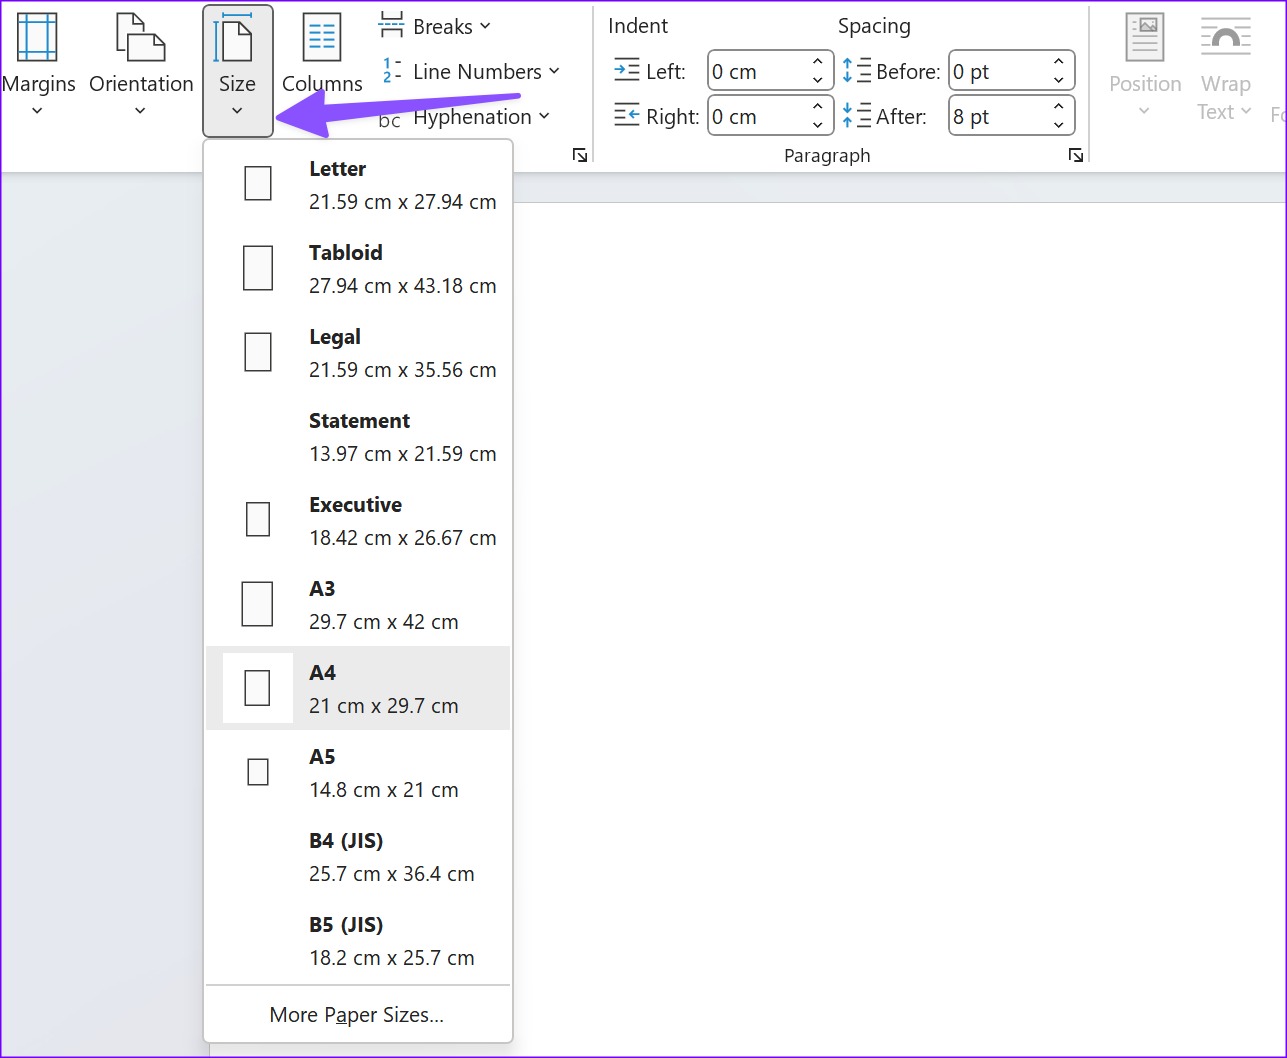Select Letter paper size
1287x1058 pixels.
pos(358,184)
